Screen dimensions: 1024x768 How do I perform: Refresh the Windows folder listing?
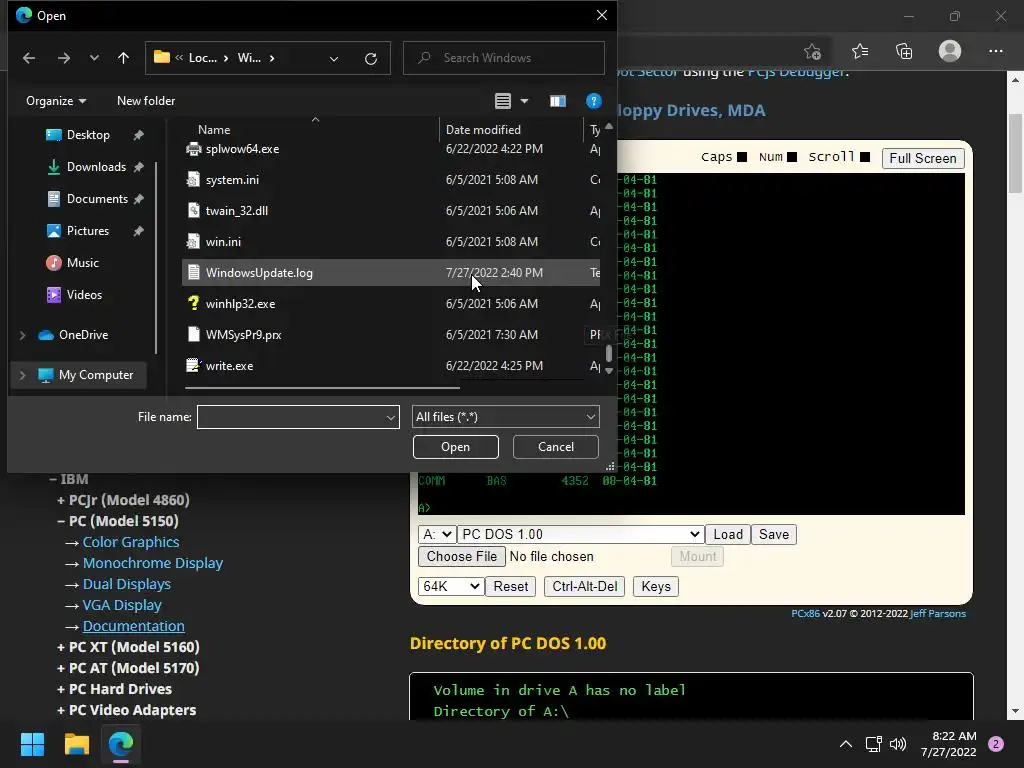click(x=370, y=59)
